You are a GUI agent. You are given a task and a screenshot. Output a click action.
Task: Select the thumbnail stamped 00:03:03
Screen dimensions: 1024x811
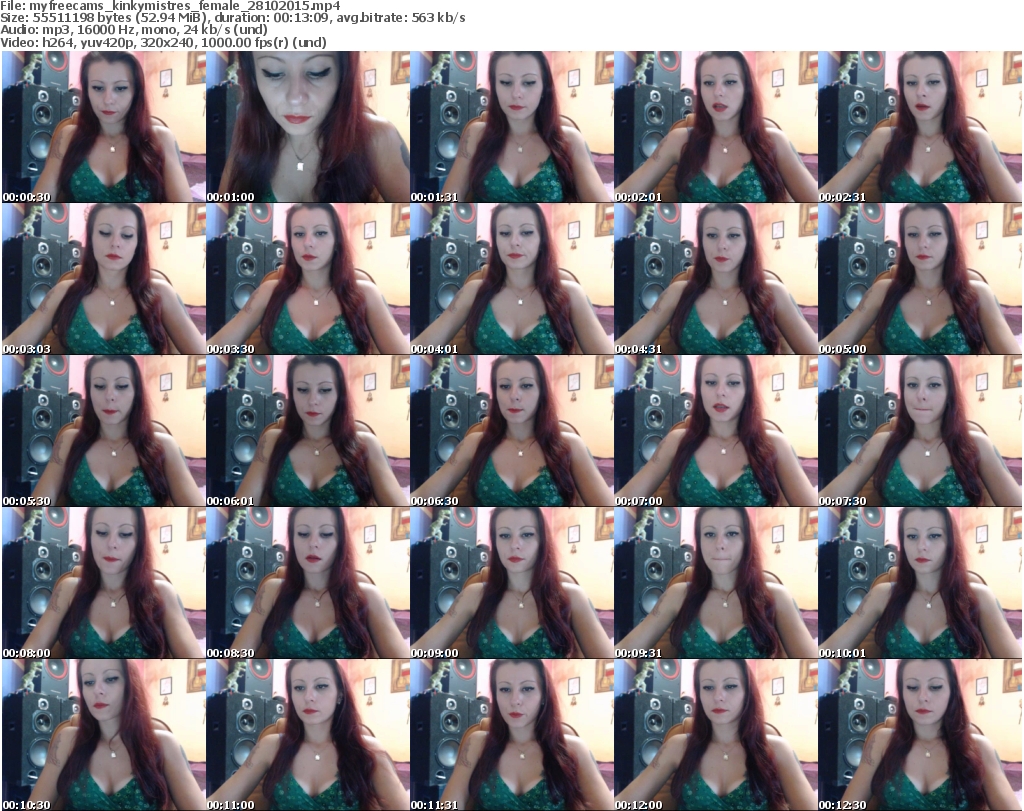coord(103,279)
